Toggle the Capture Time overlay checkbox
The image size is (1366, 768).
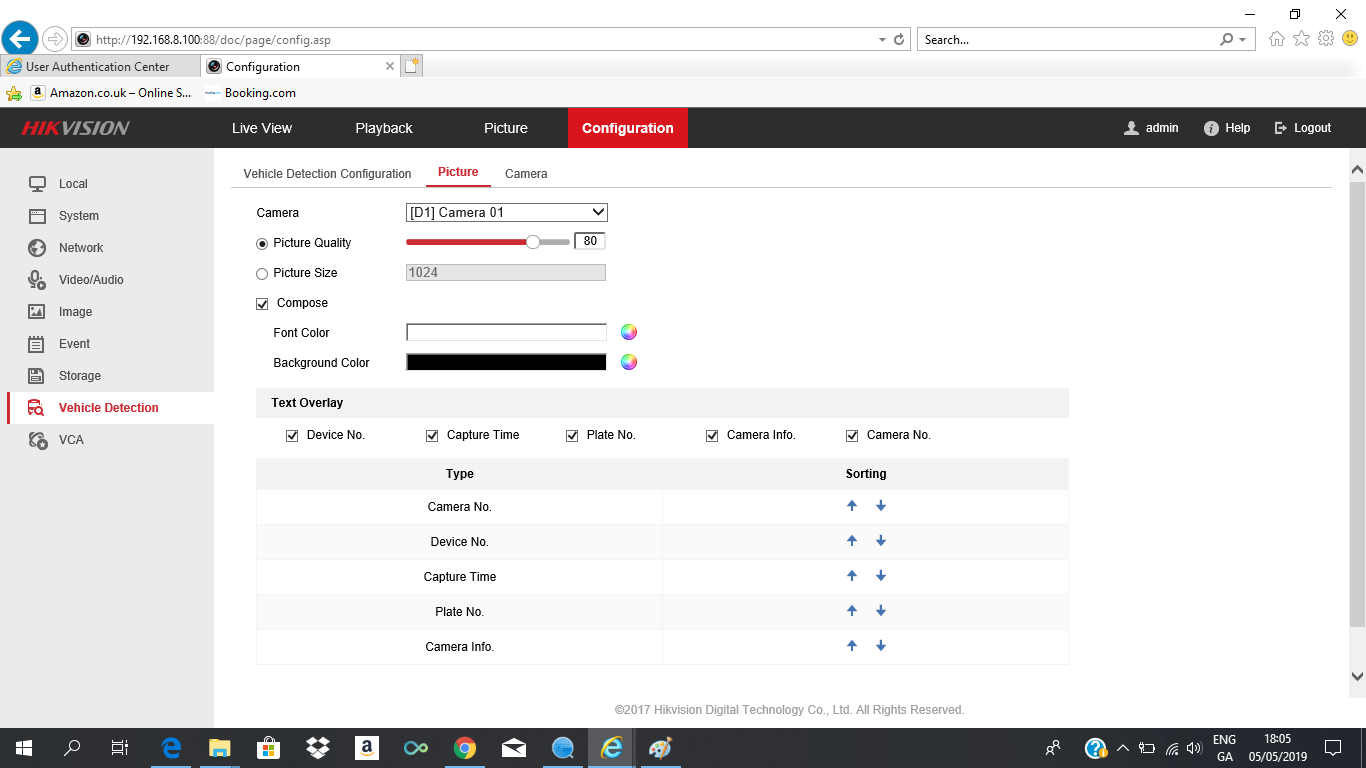[x=433, y=435]
